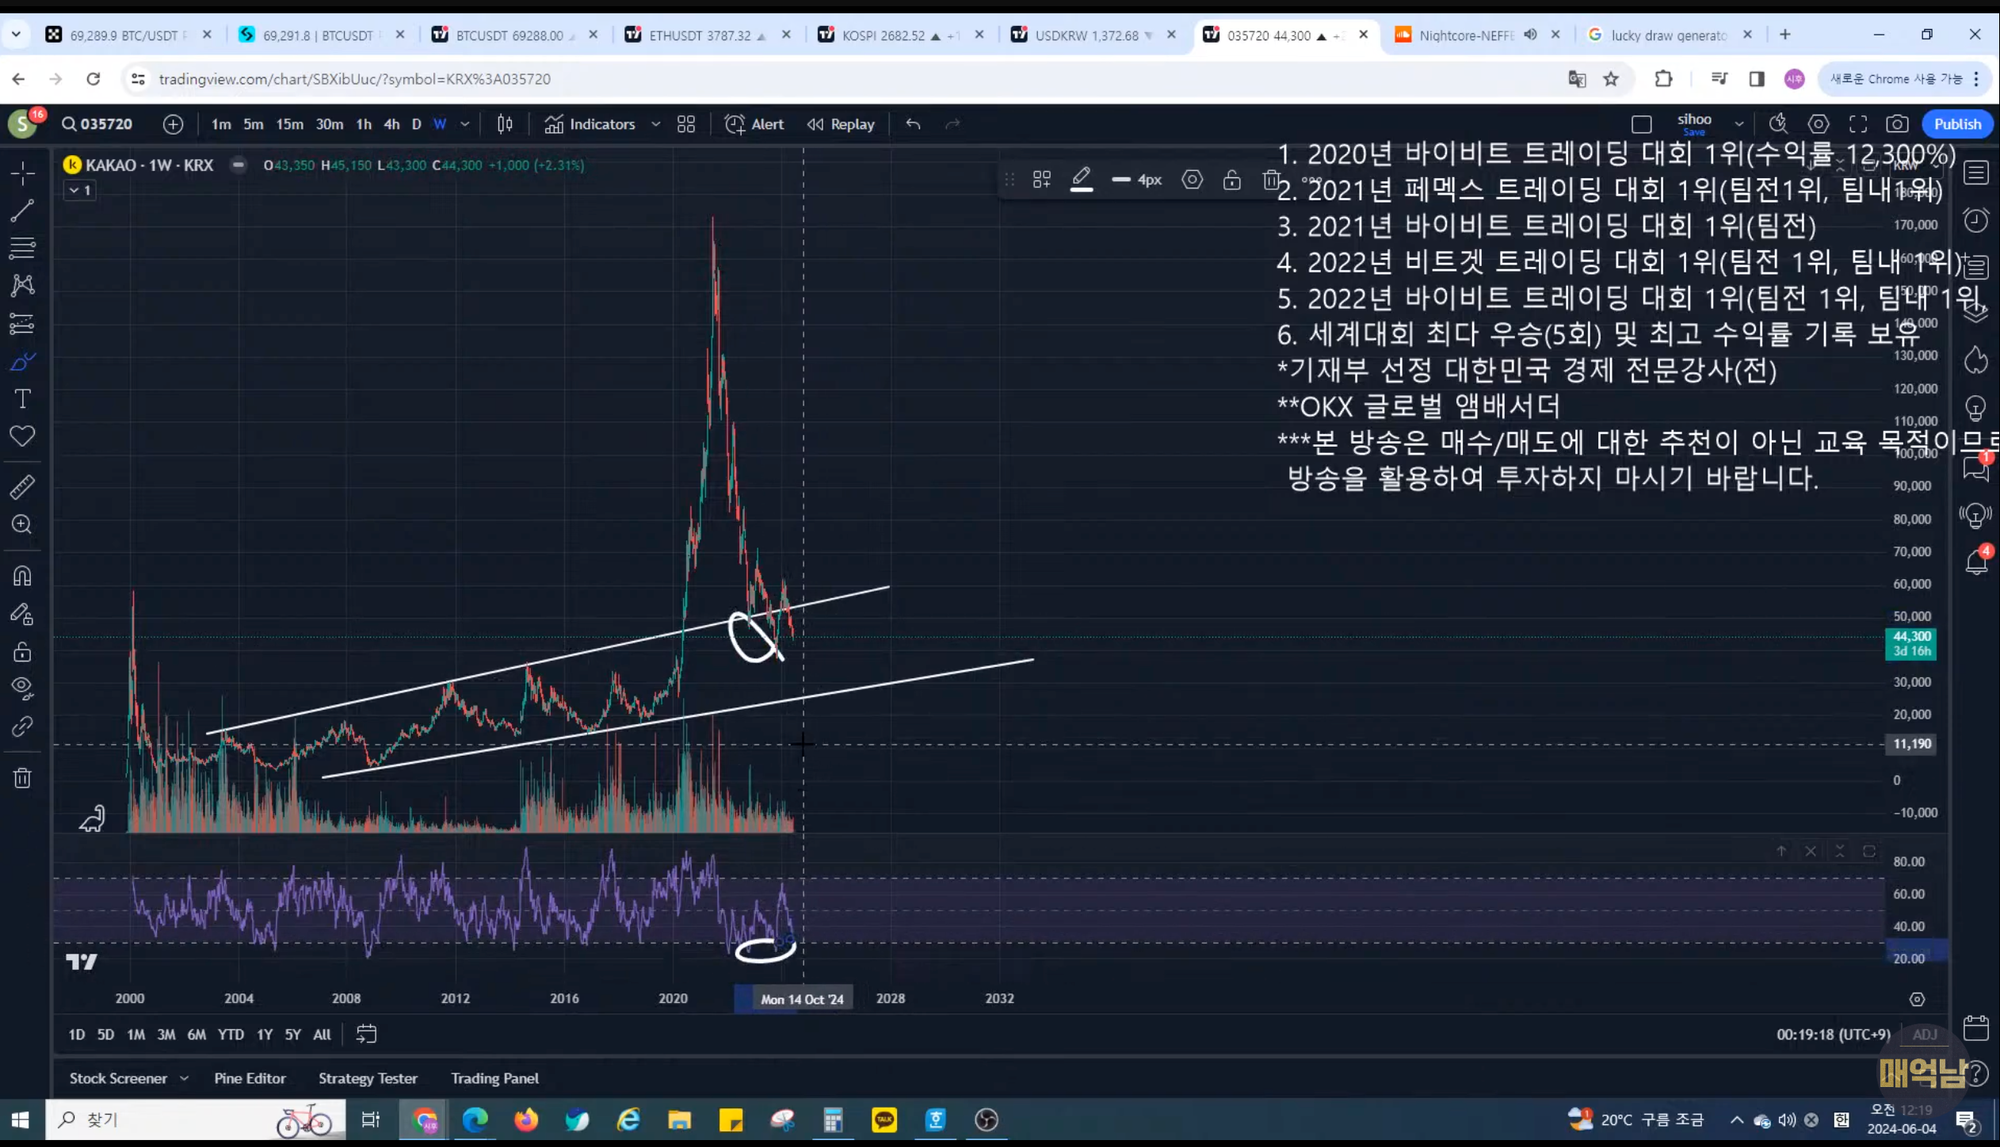
Task: Open the symbol search 035720
Action: [x=97, y=124]
